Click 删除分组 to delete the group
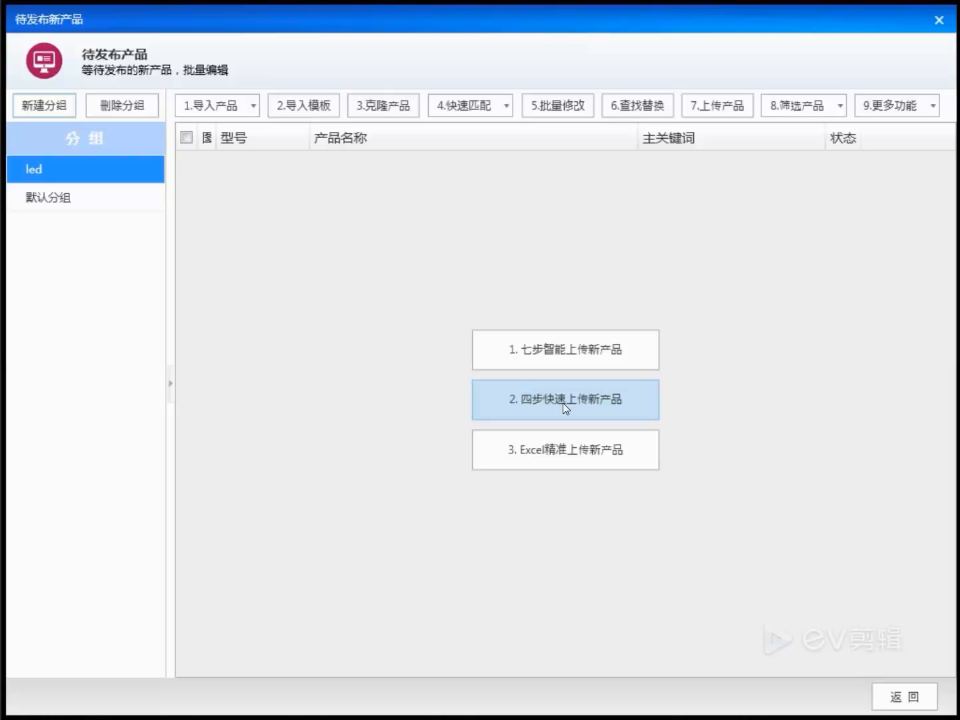 coord(122,105)
